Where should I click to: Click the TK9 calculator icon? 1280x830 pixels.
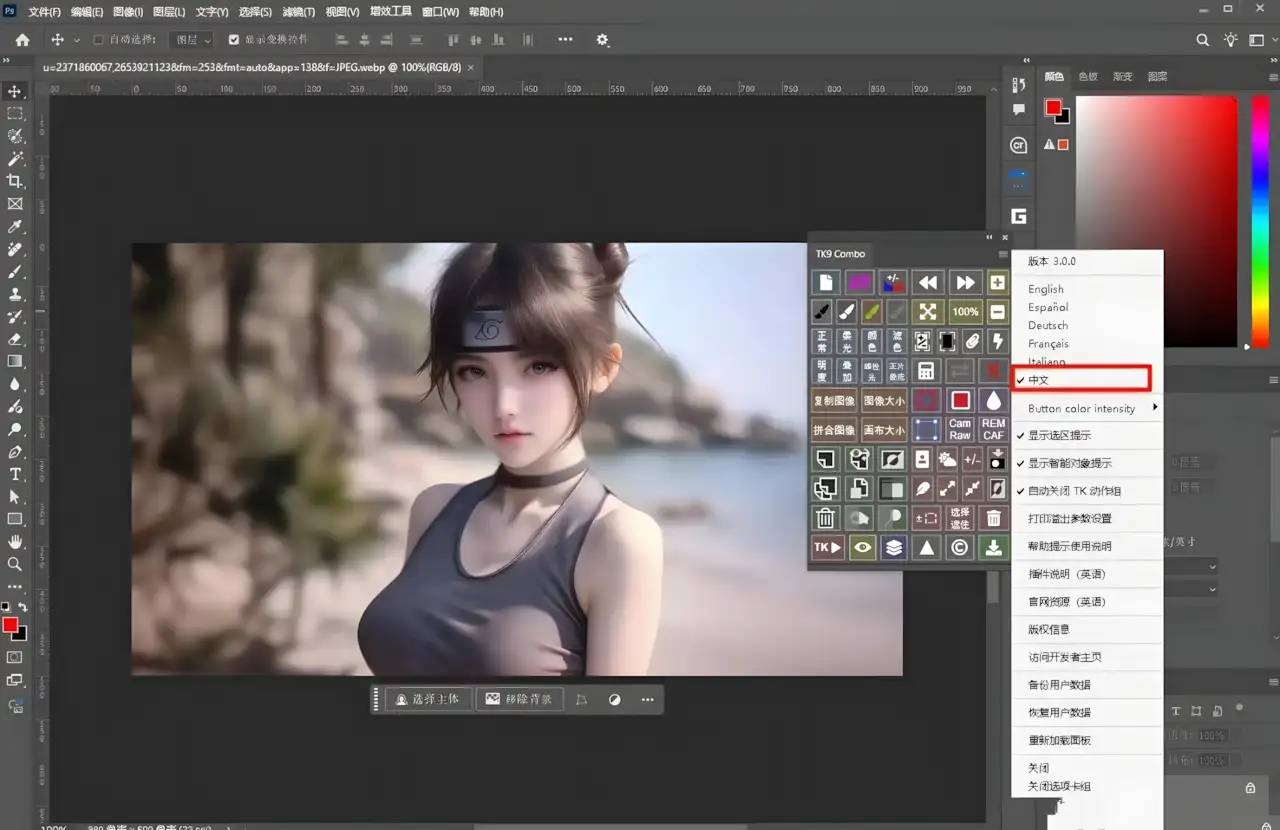pos(926,371)
